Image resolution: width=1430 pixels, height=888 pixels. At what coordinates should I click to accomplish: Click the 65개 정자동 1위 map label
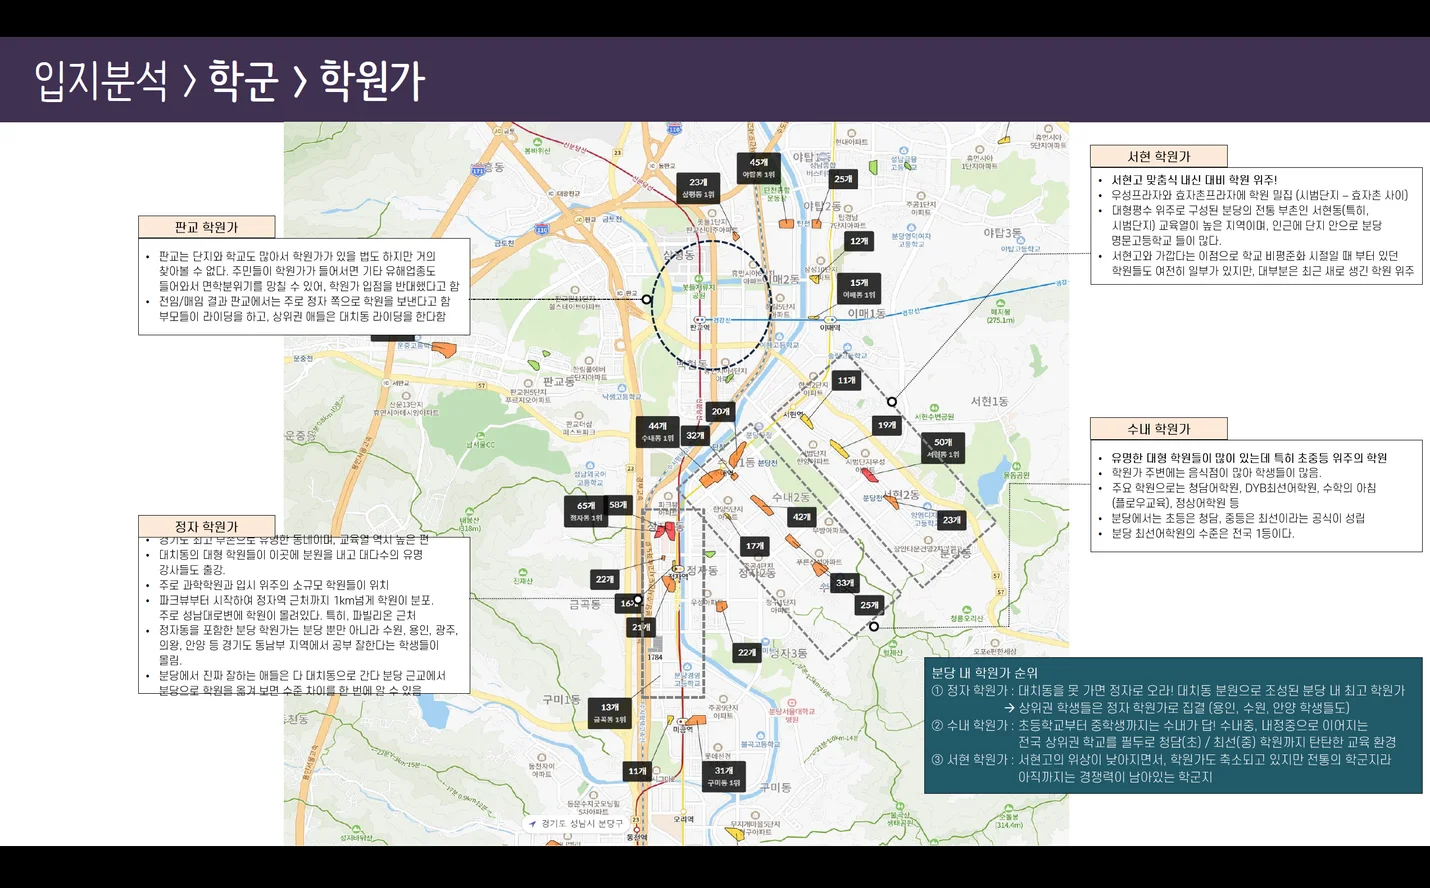pyautogui.click(x=586, y=512)
